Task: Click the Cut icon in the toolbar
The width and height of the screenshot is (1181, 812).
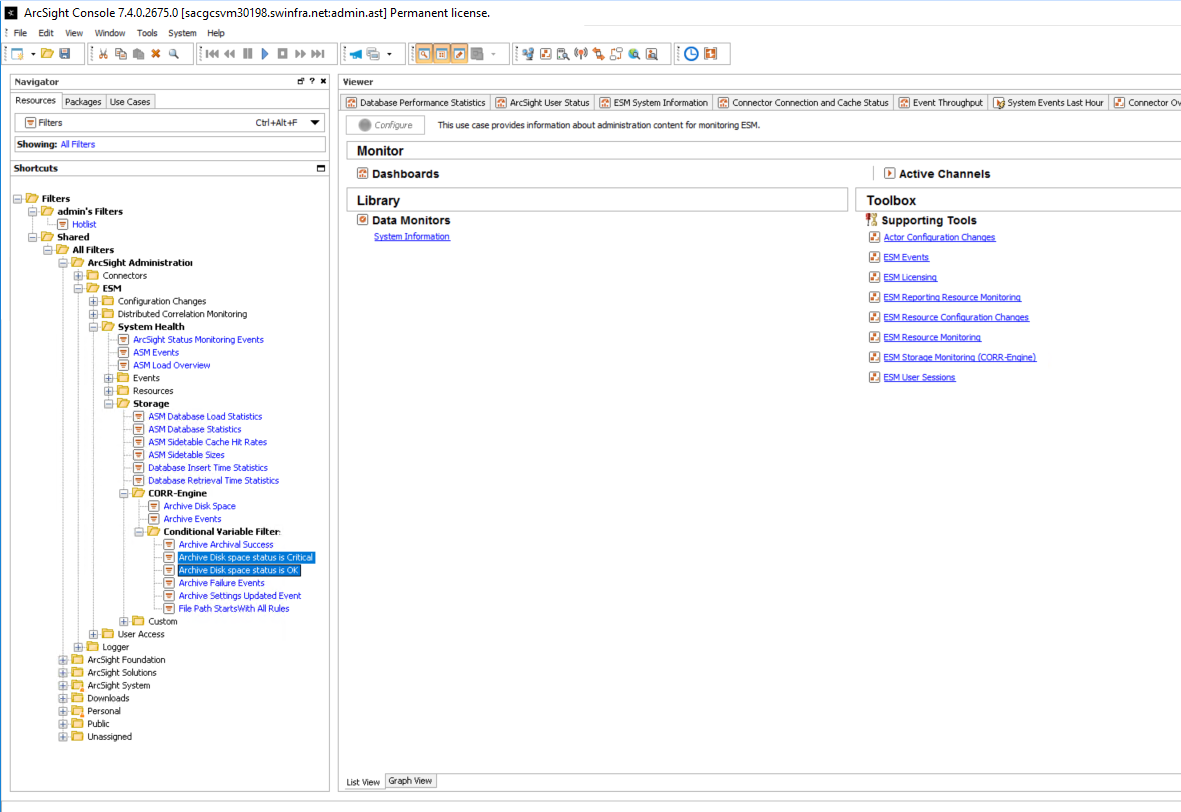Action: 103,54
